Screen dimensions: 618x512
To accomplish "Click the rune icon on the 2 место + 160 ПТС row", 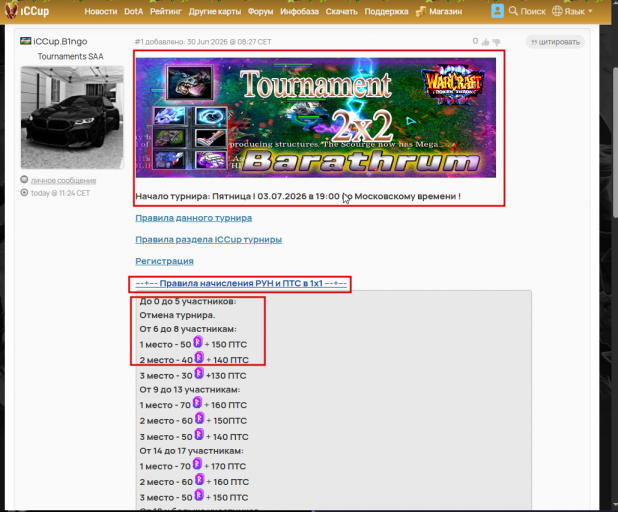I will click(x=200, y=480).
